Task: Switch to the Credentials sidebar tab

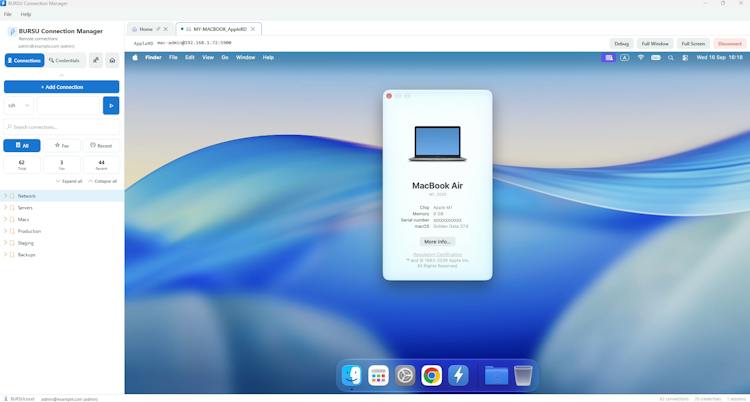Action: (65, 60)
